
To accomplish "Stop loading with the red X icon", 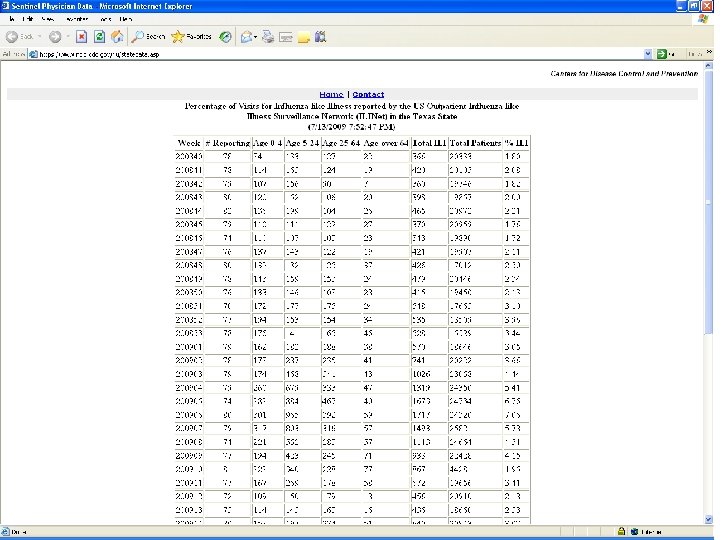I will pos(81,37).
